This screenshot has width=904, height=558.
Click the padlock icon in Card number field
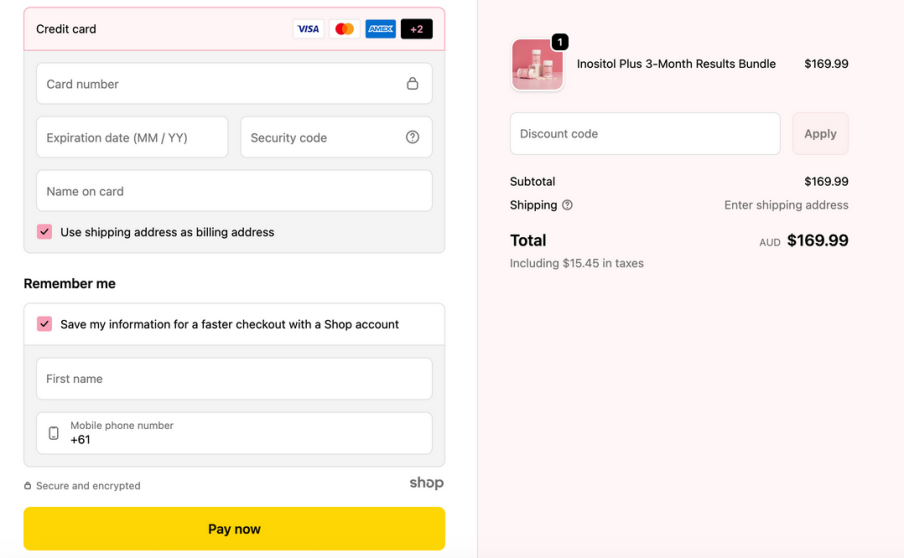pyautogui.click(x=412, y=84)
